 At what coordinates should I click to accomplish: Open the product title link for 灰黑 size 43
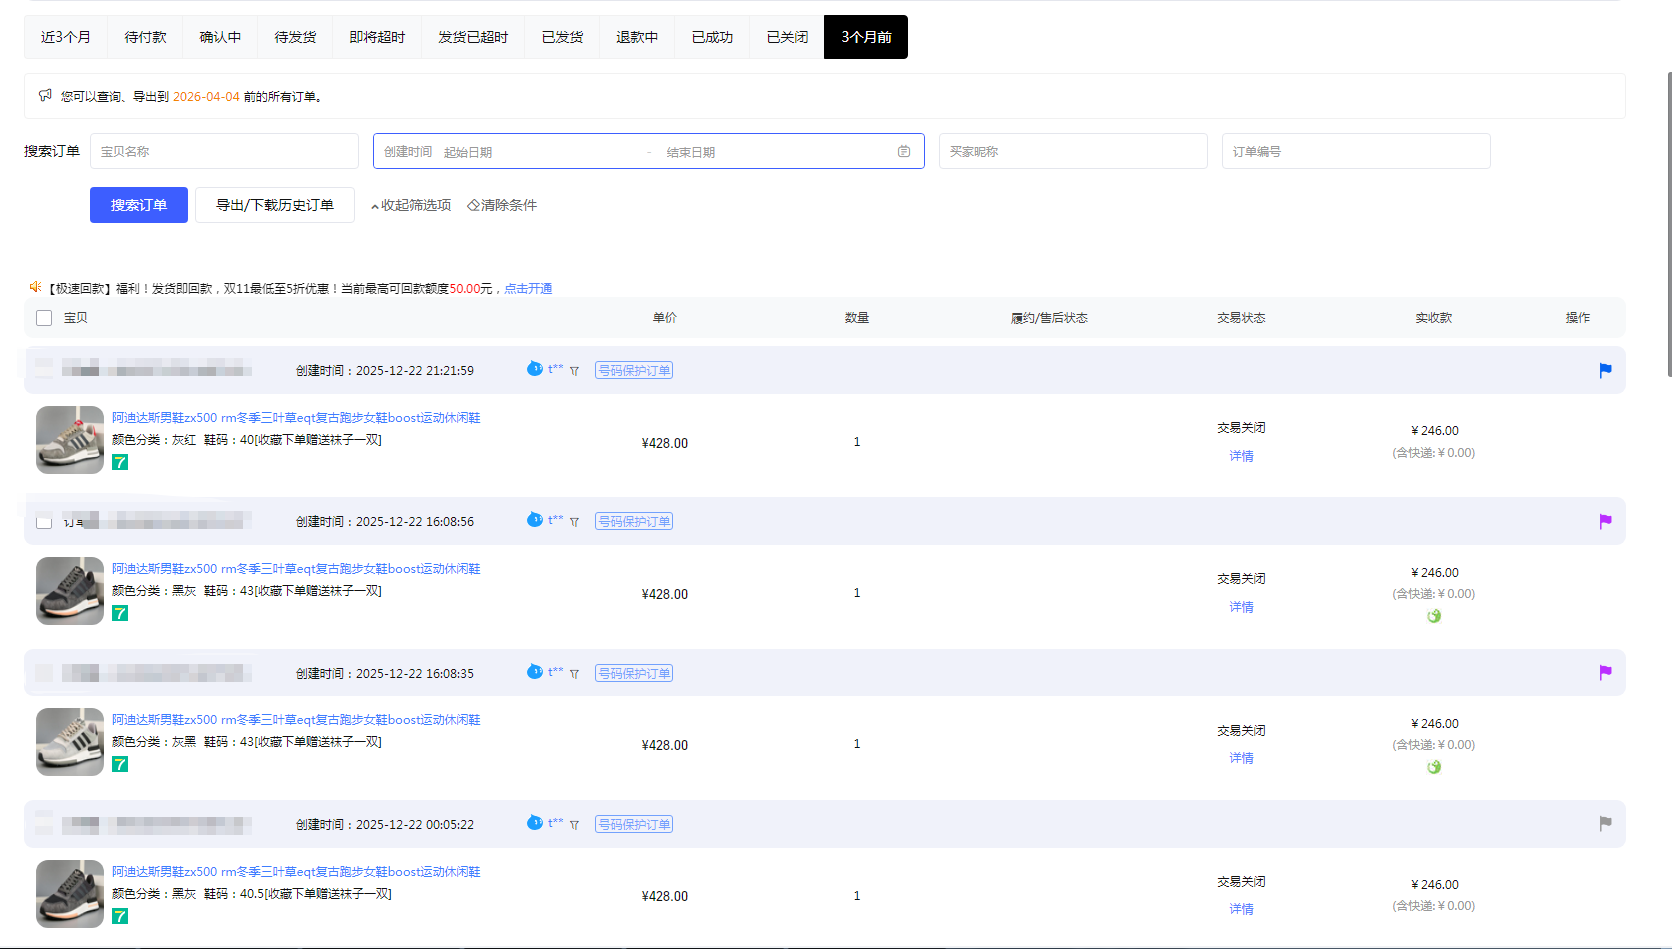point(296,720)
